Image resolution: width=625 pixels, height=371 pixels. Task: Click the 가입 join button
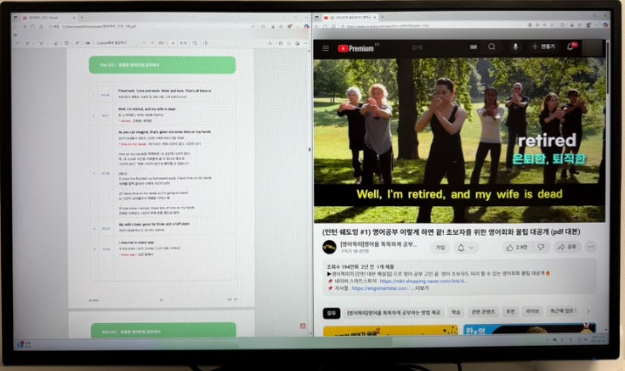(440, 247)
